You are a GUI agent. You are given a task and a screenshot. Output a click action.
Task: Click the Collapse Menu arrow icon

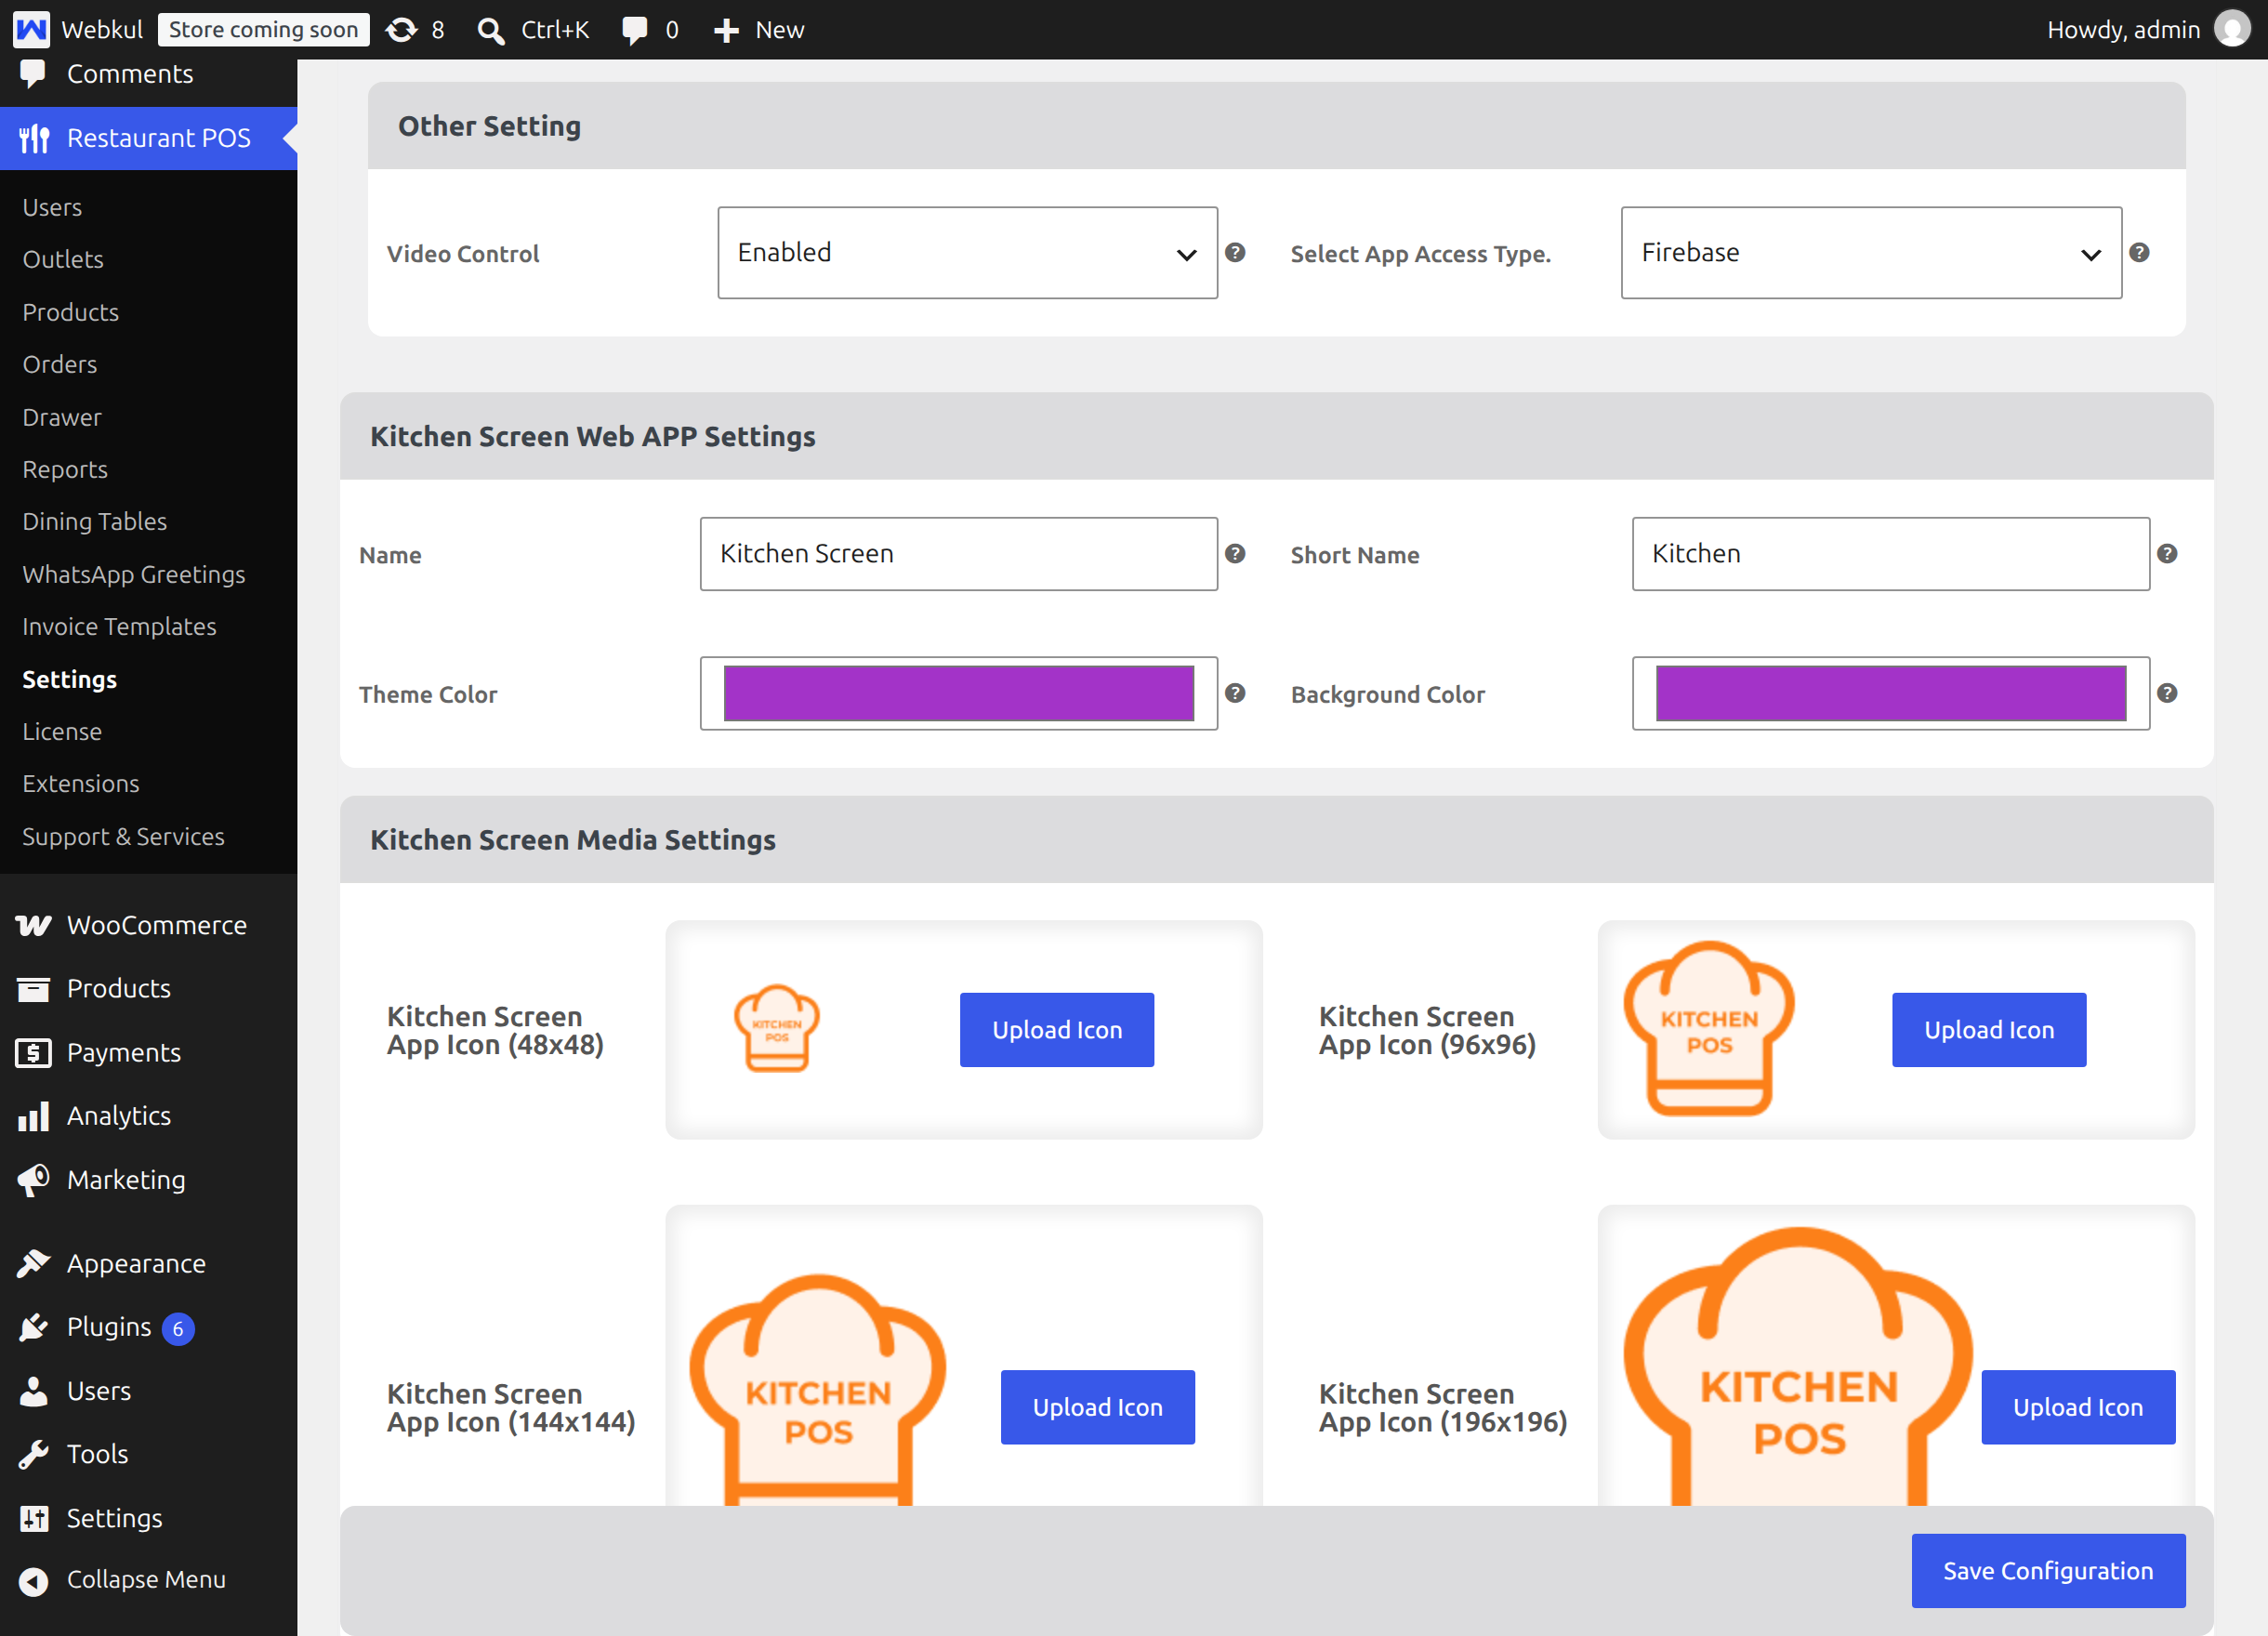point(33,1580)
